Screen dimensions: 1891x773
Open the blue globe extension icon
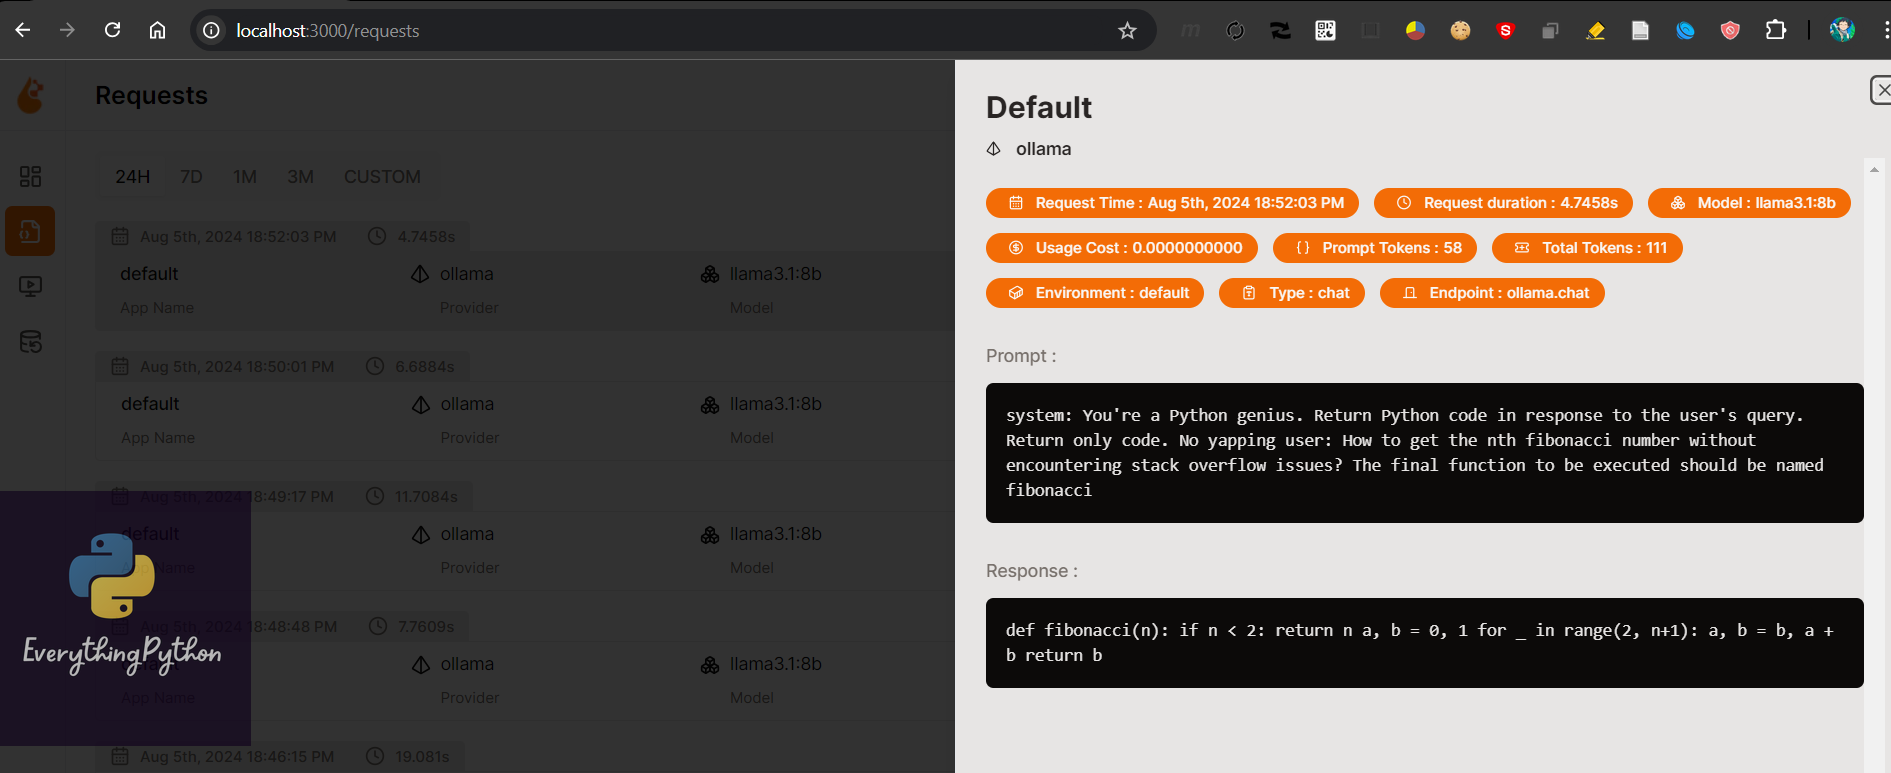coord(1685,31)
